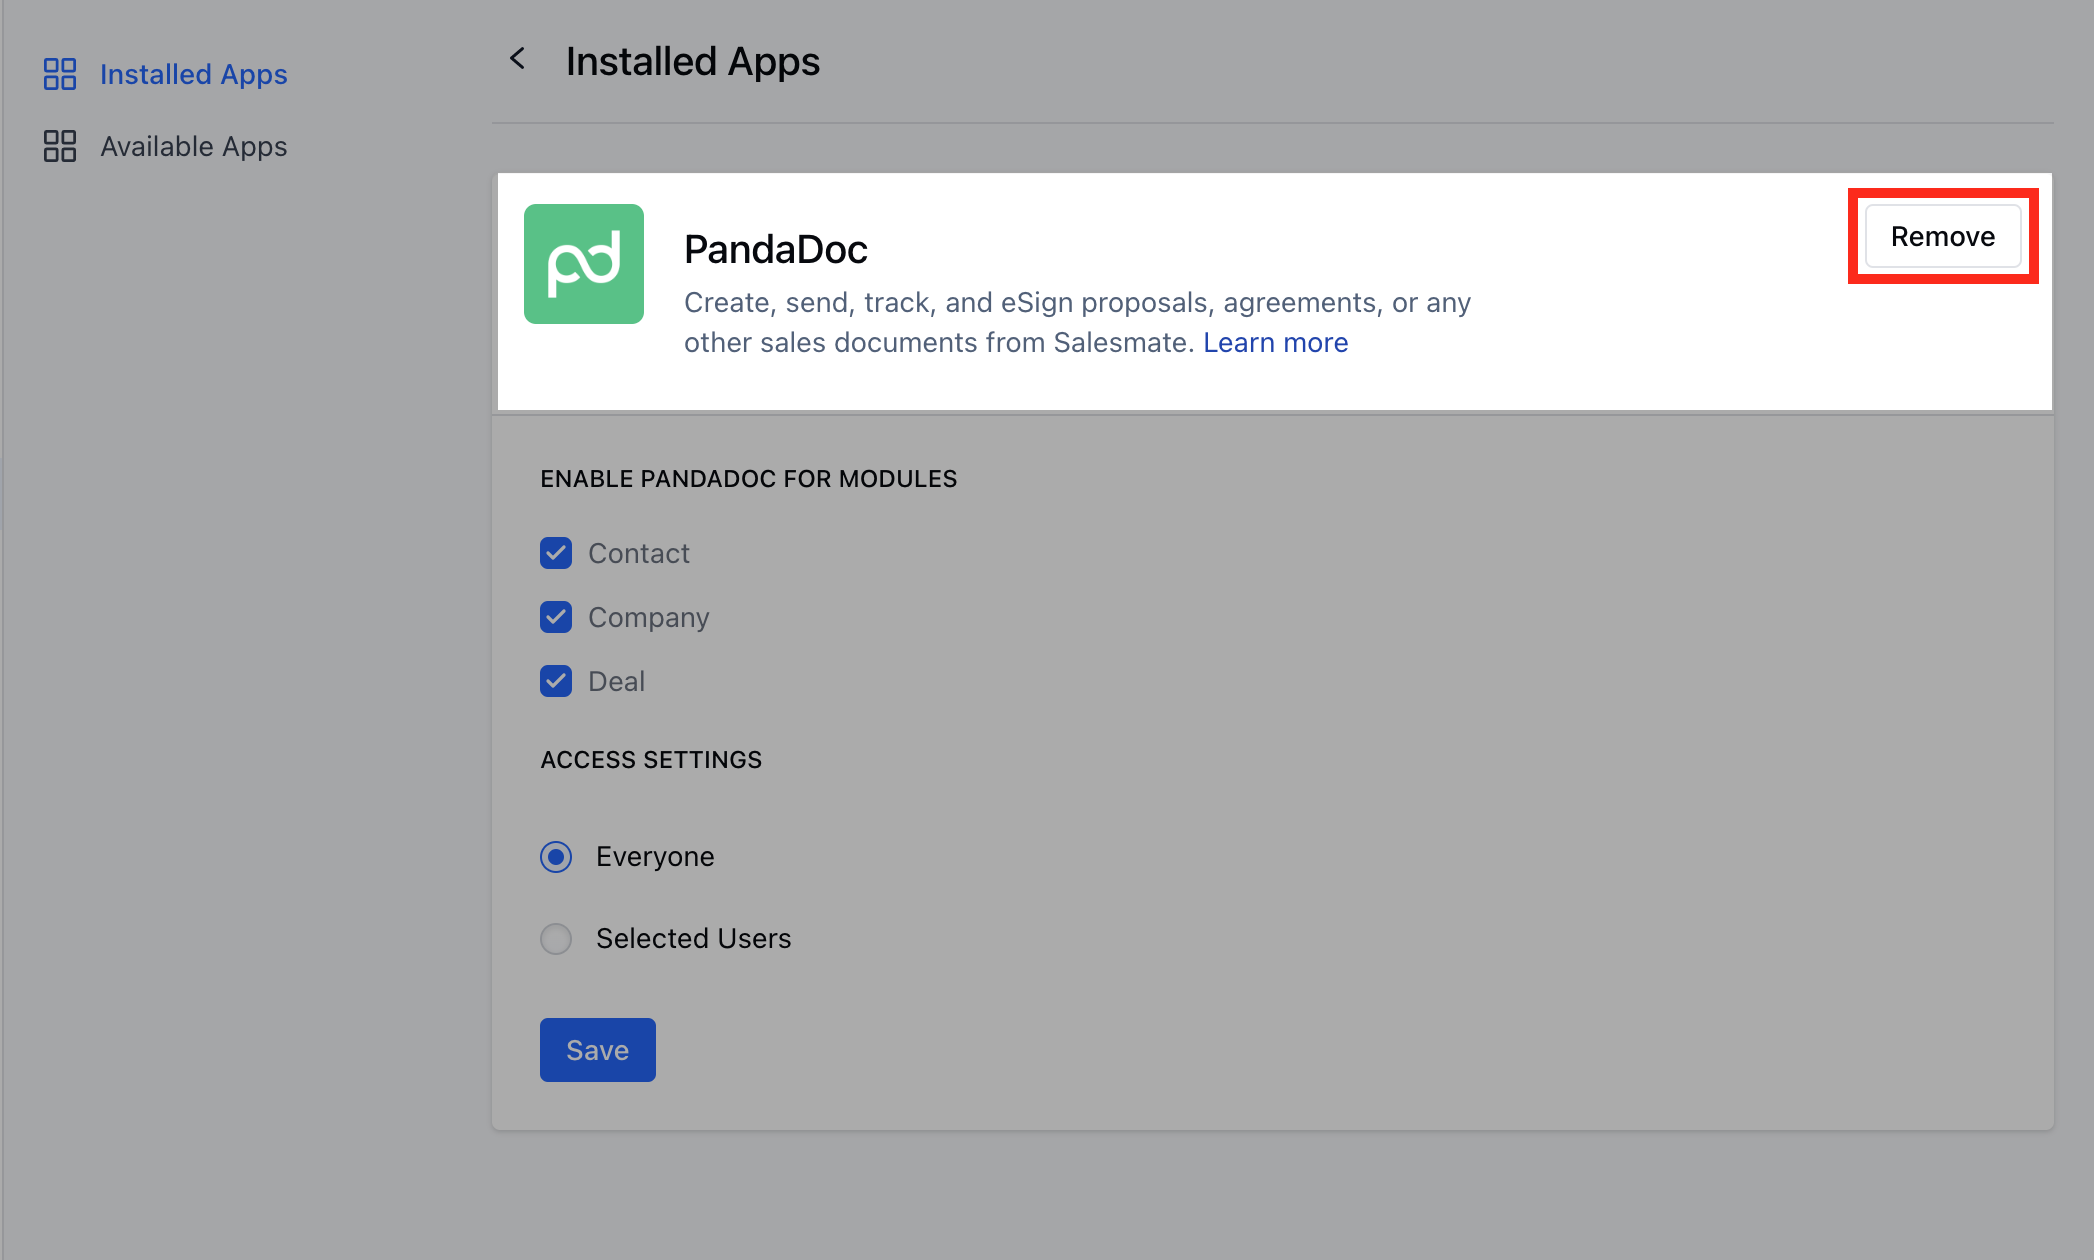The image size is (2094, 1260).
Task: Click the PandaDoc description text
Action: click(1077, 322)
